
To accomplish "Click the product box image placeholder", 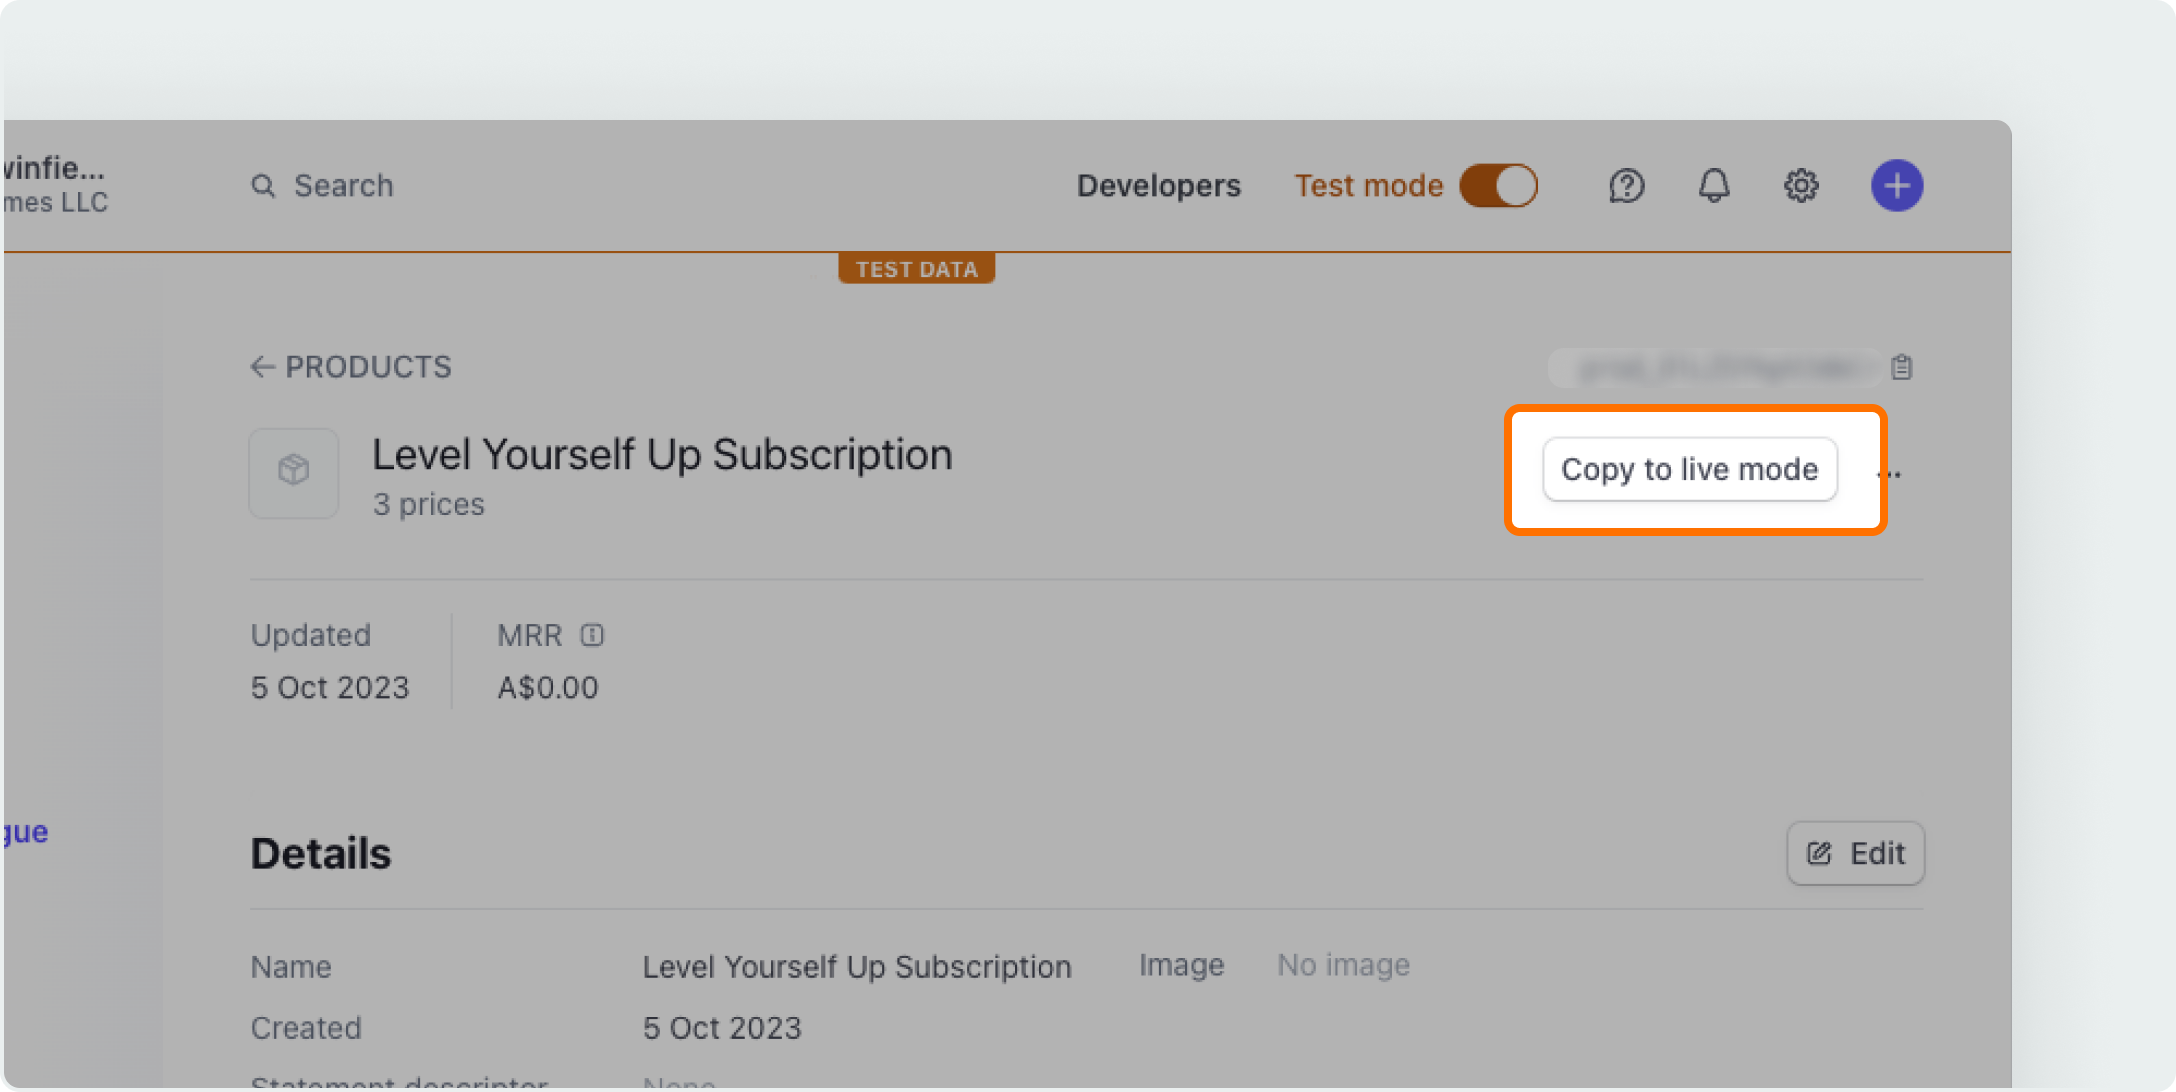I will tap(294, 473).
